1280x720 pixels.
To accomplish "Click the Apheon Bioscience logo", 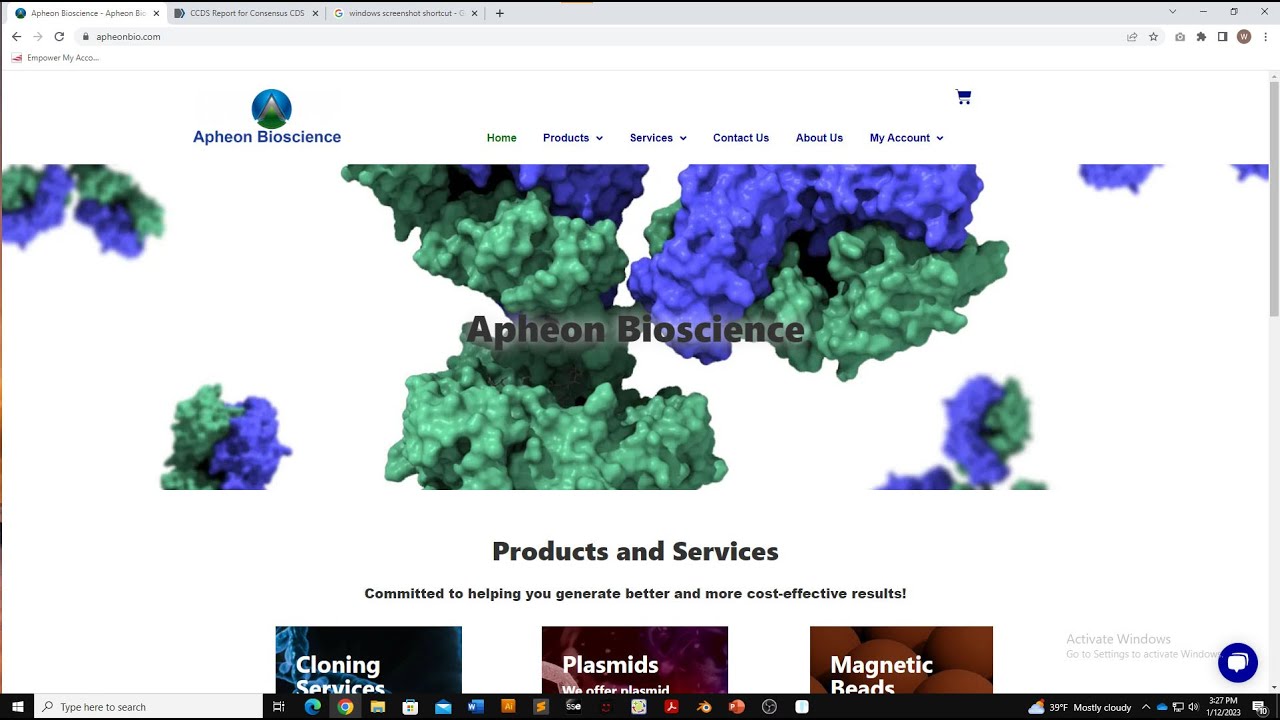I will (267, 118).
